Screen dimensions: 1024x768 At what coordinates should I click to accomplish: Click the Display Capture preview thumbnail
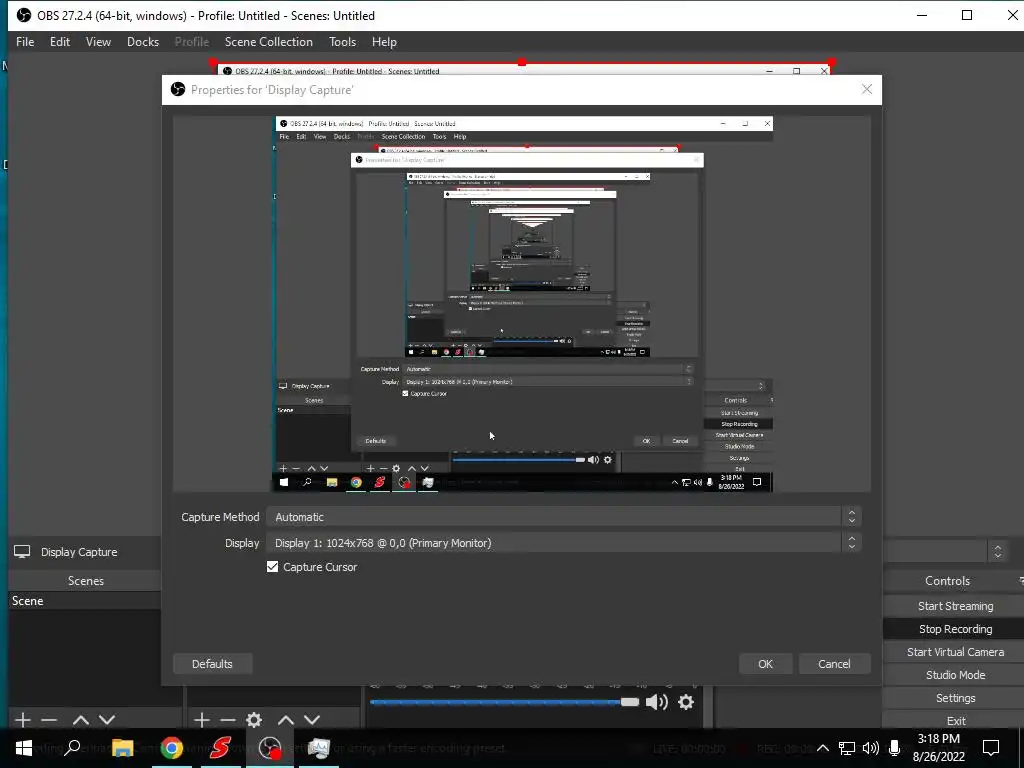click(522, 304)
